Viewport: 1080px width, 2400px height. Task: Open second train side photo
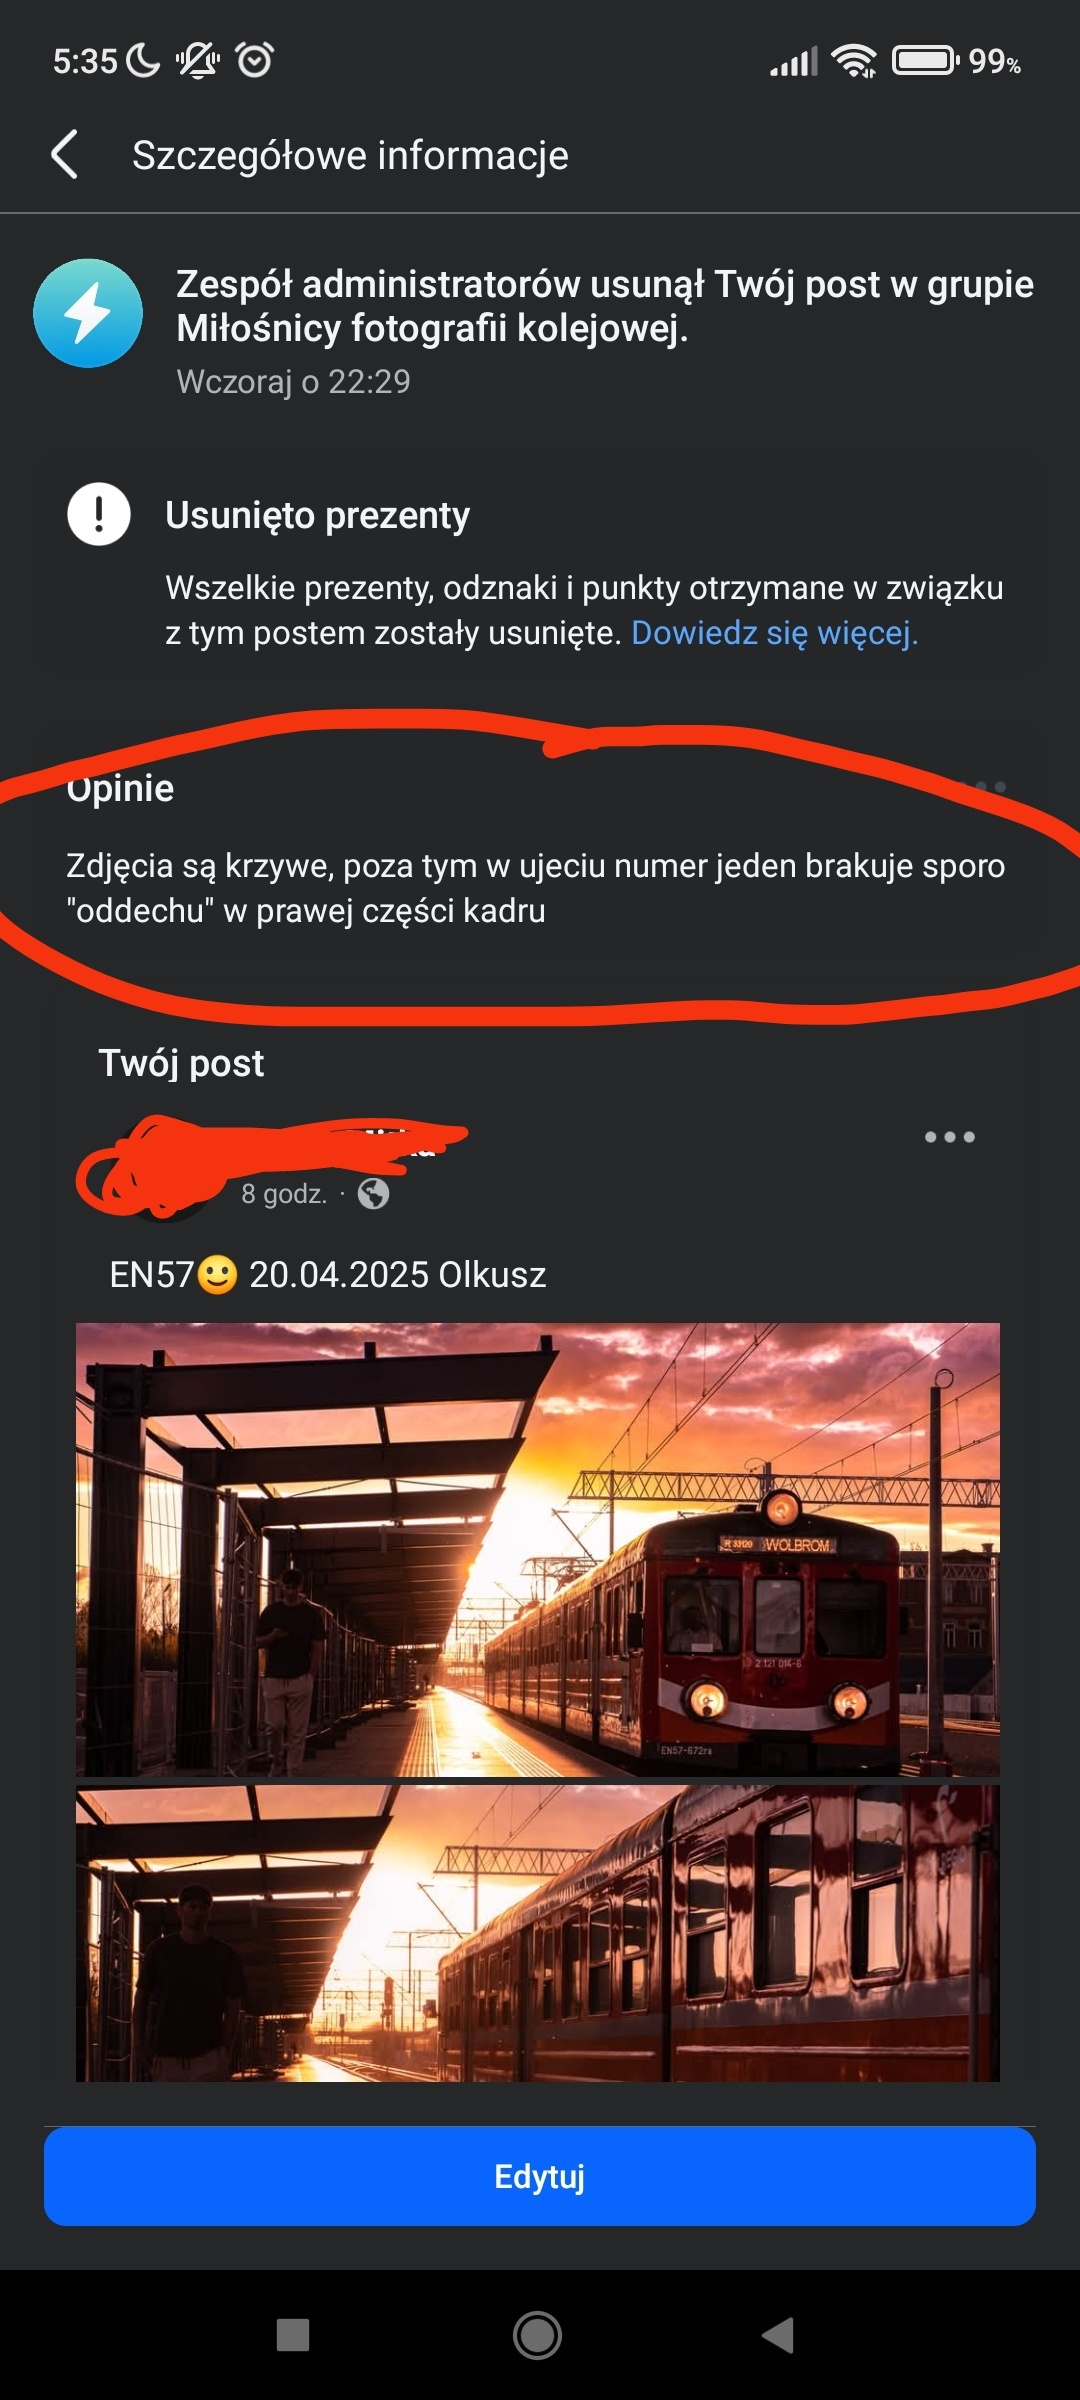[538, 1933]
